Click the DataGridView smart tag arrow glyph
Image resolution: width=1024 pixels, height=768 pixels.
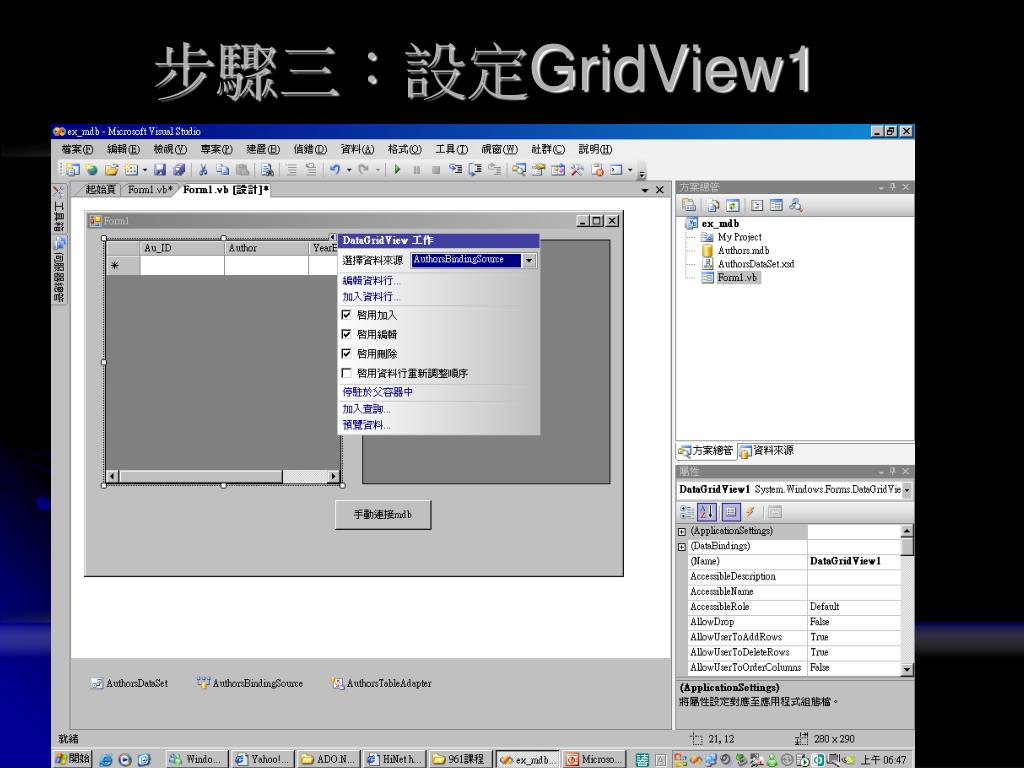tap(332, 237)
